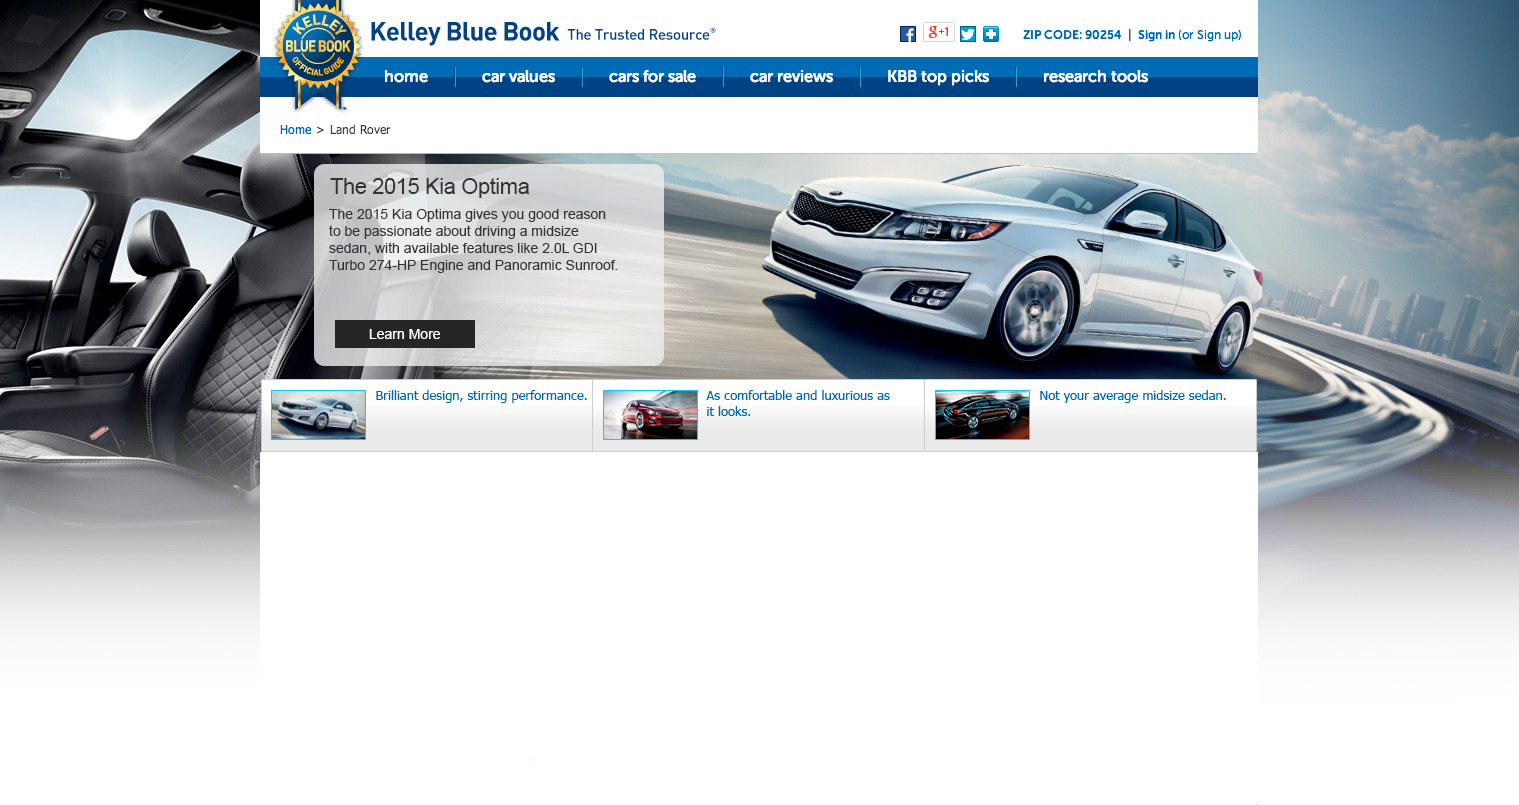1519x805 pixels.
Task: Open the KBB top picks menu
Action: tap(938, 77)
